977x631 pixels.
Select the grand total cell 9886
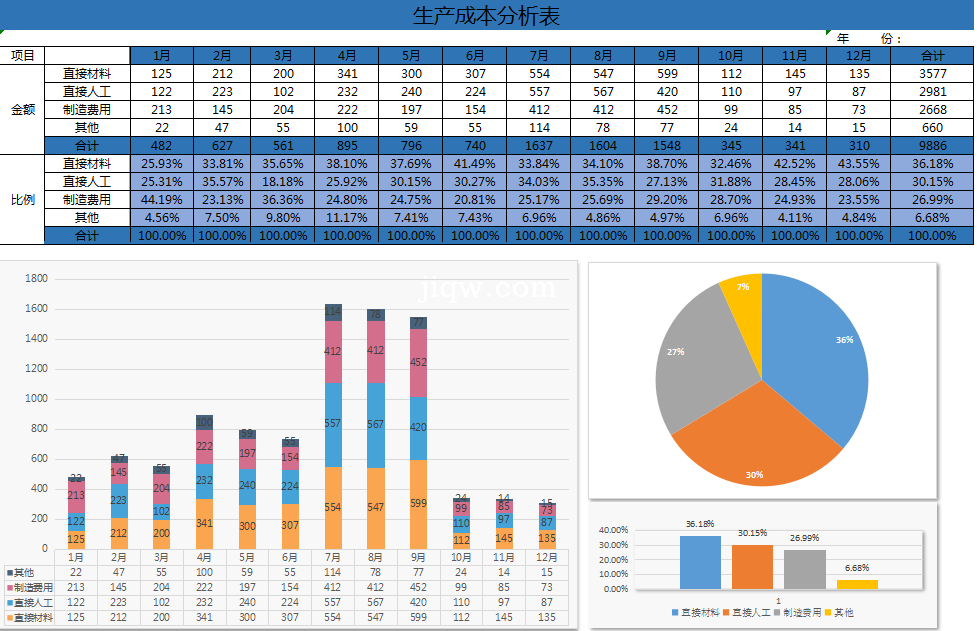coord(932,145)
